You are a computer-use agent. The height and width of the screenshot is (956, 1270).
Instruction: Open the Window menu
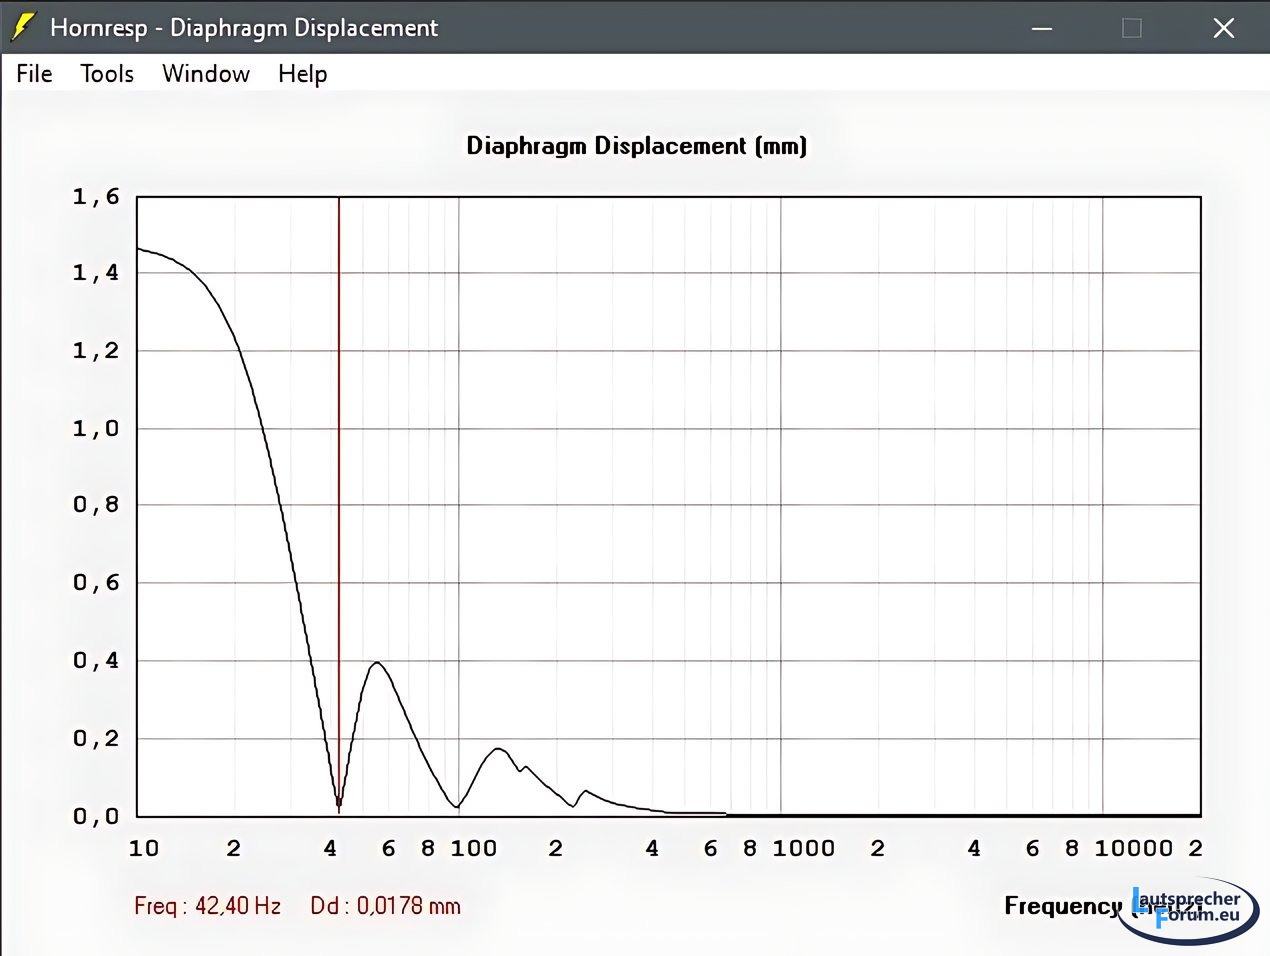coord(206,74)
